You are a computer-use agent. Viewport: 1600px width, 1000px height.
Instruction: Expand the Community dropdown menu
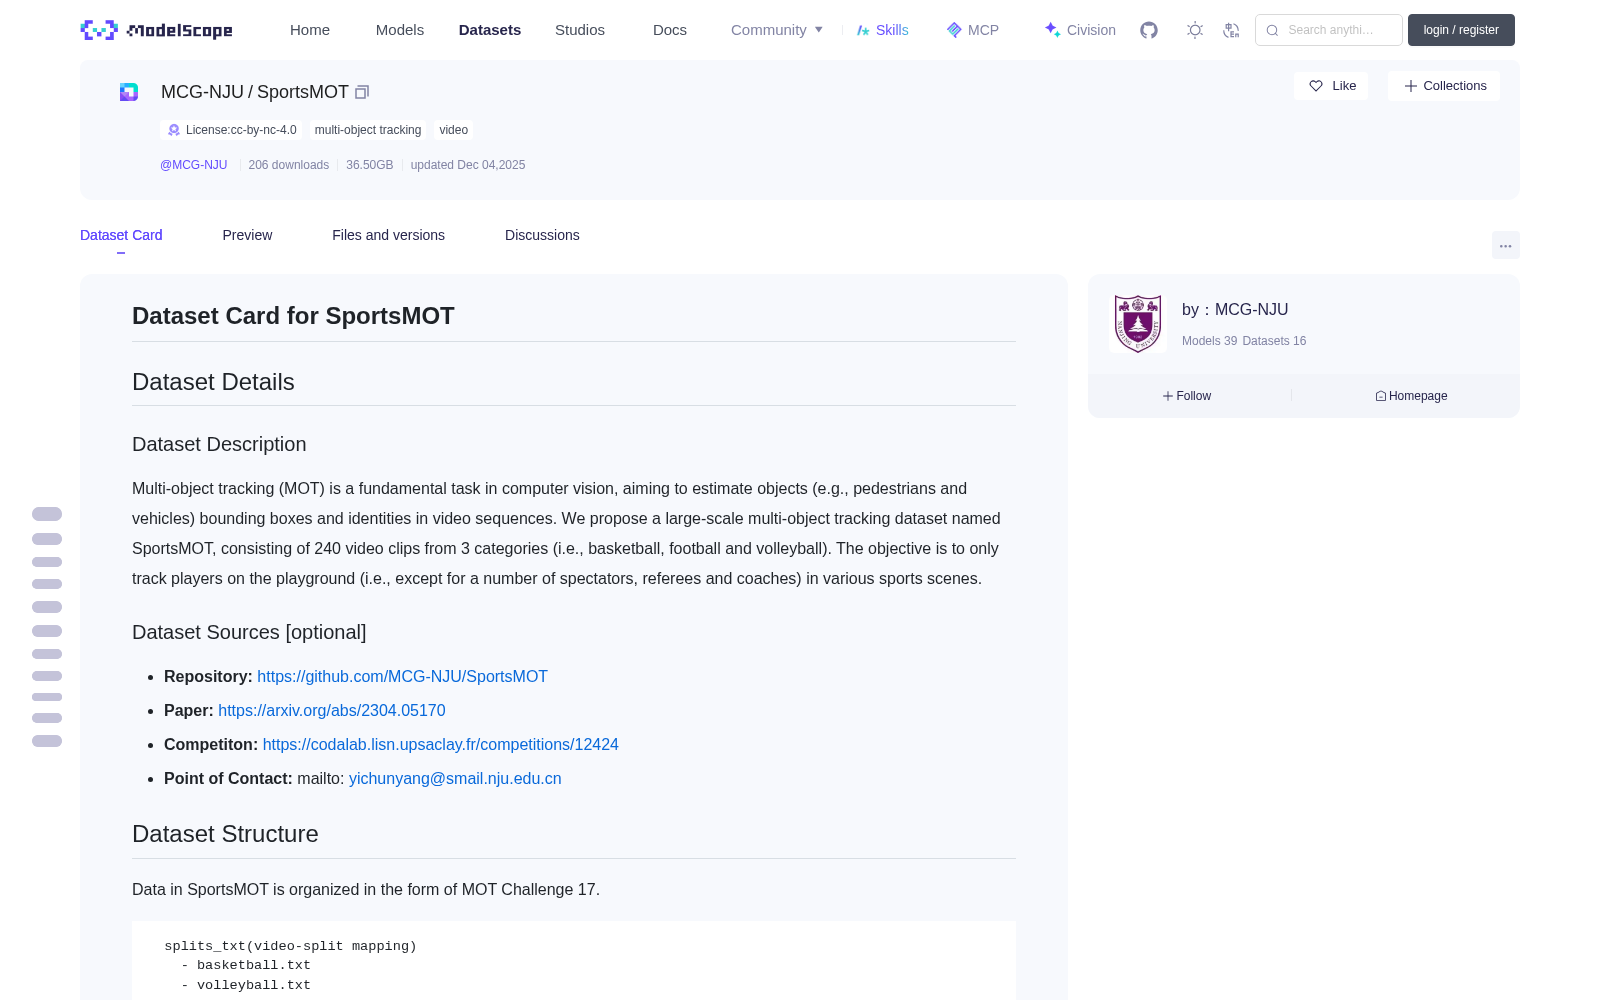pyautogui.click(x=777, y=30)
